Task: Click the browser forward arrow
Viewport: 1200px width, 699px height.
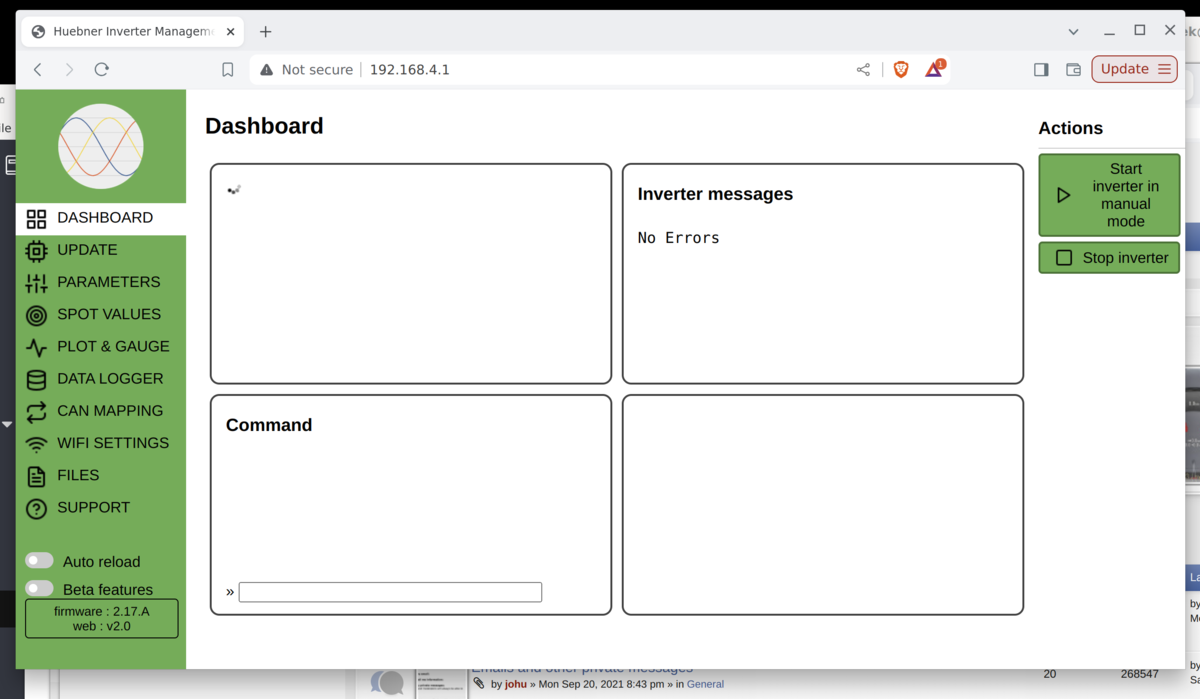Action: 69,69
